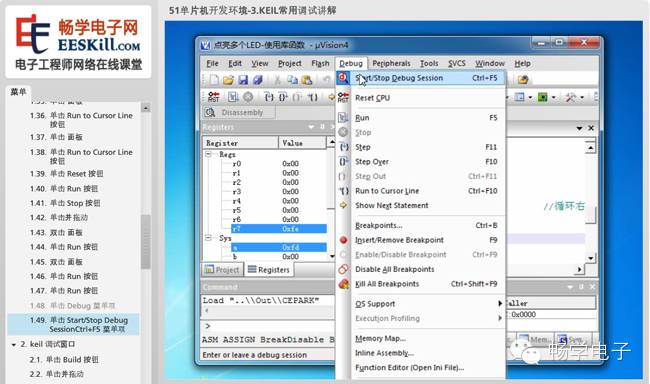This screenshot has width=650, height=384.
Task: Collapse the Sys tree node
Action: 209,238
